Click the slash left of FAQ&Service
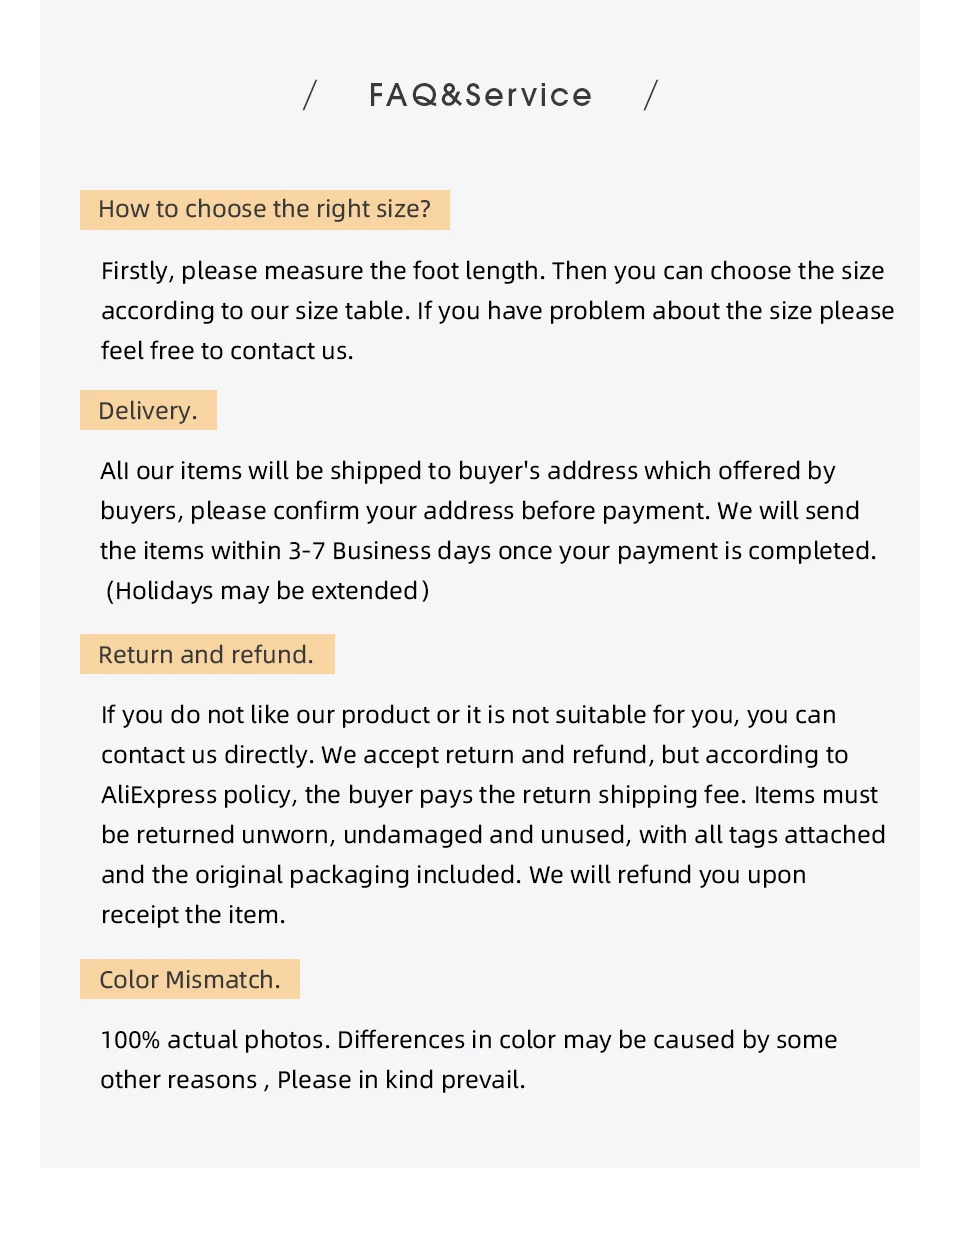 coord(310,95)
